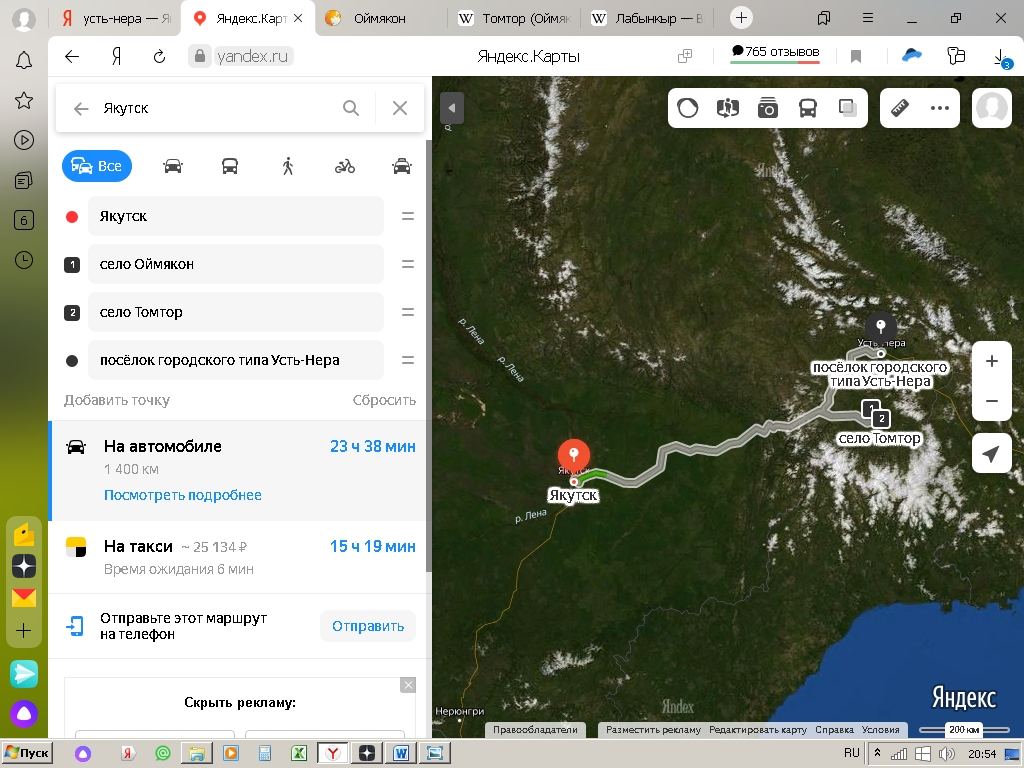Open 'Редактировать карту' link
The width and height of the screenshot is (1024, 768).
pos(758,729)
